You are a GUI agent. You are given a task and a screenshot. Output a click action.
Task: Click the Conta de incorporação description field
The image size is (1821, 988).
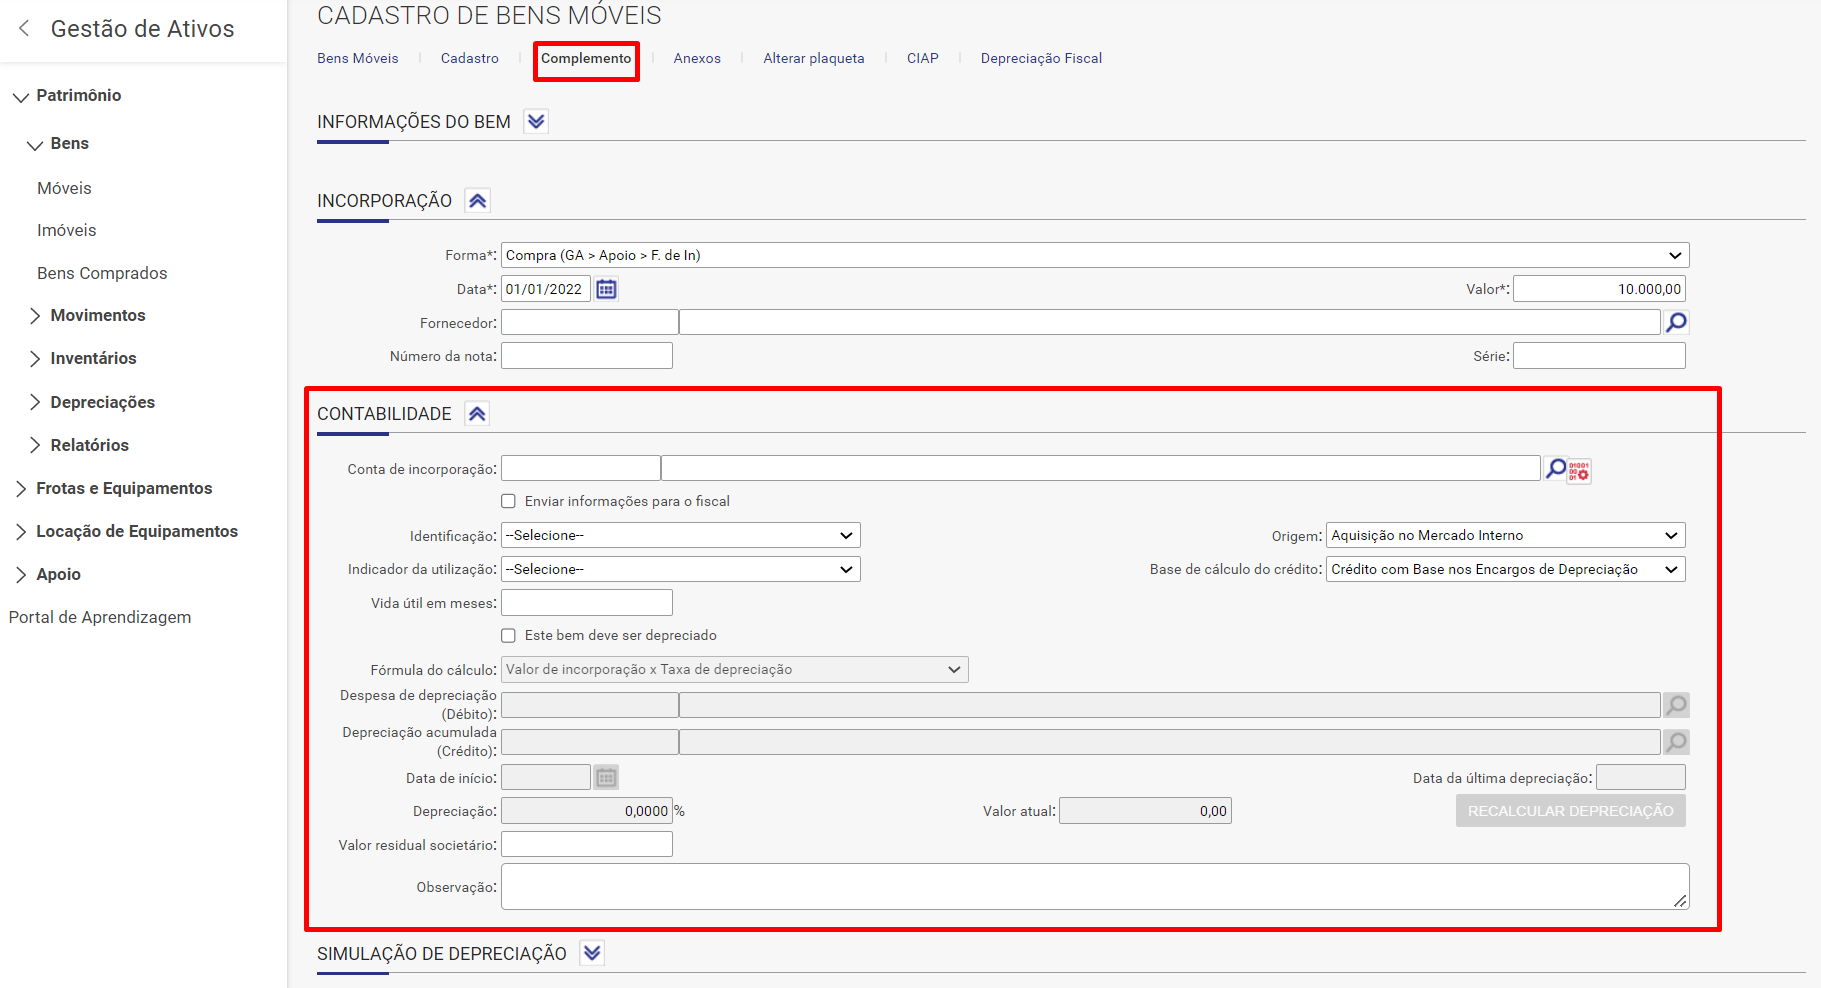1101,468
